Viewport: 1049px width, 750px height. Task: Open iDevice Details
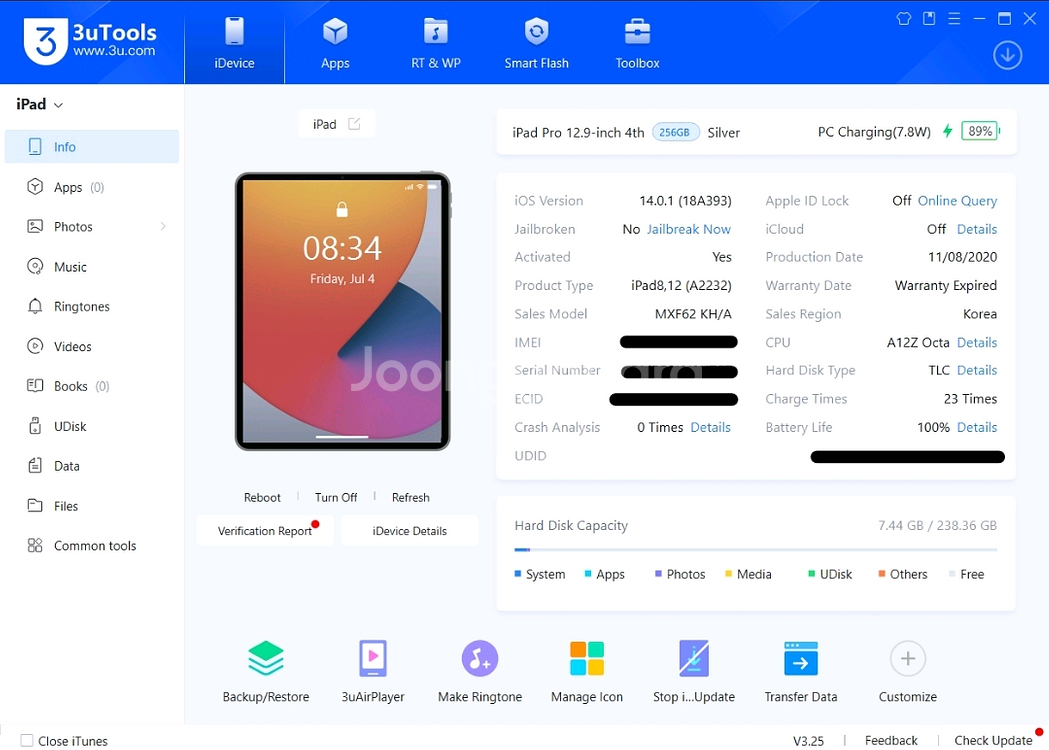409,531
